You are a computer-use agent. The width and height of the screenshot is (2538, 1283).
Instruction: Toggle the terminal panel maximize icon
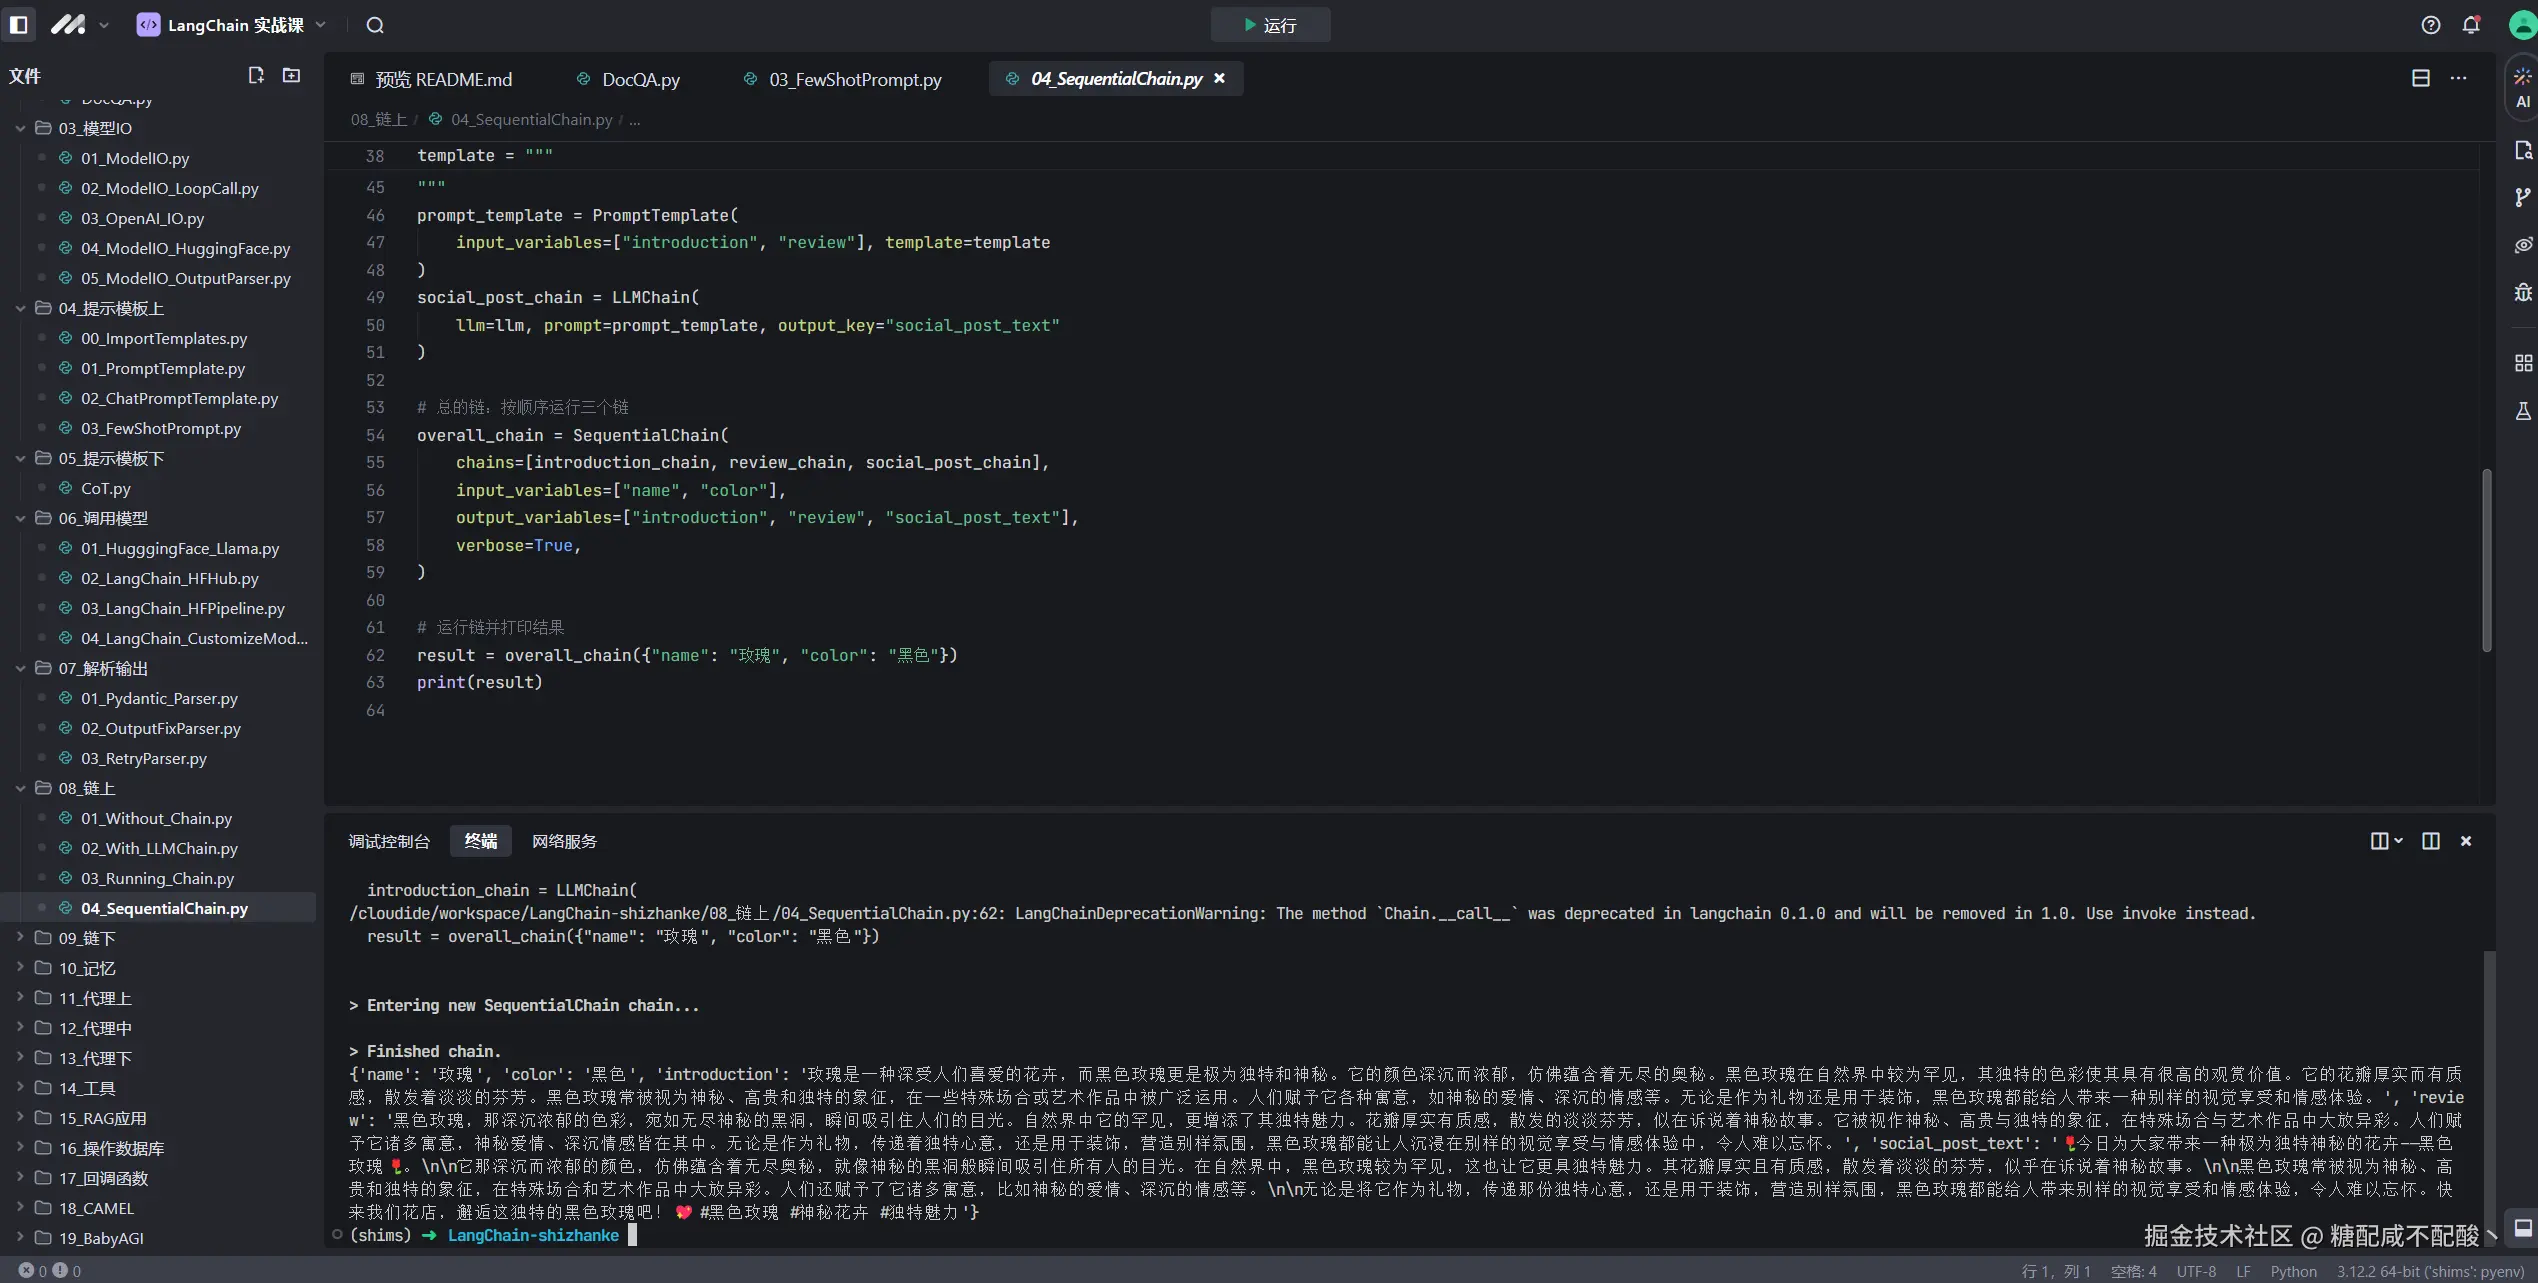tap(2431, 841)
